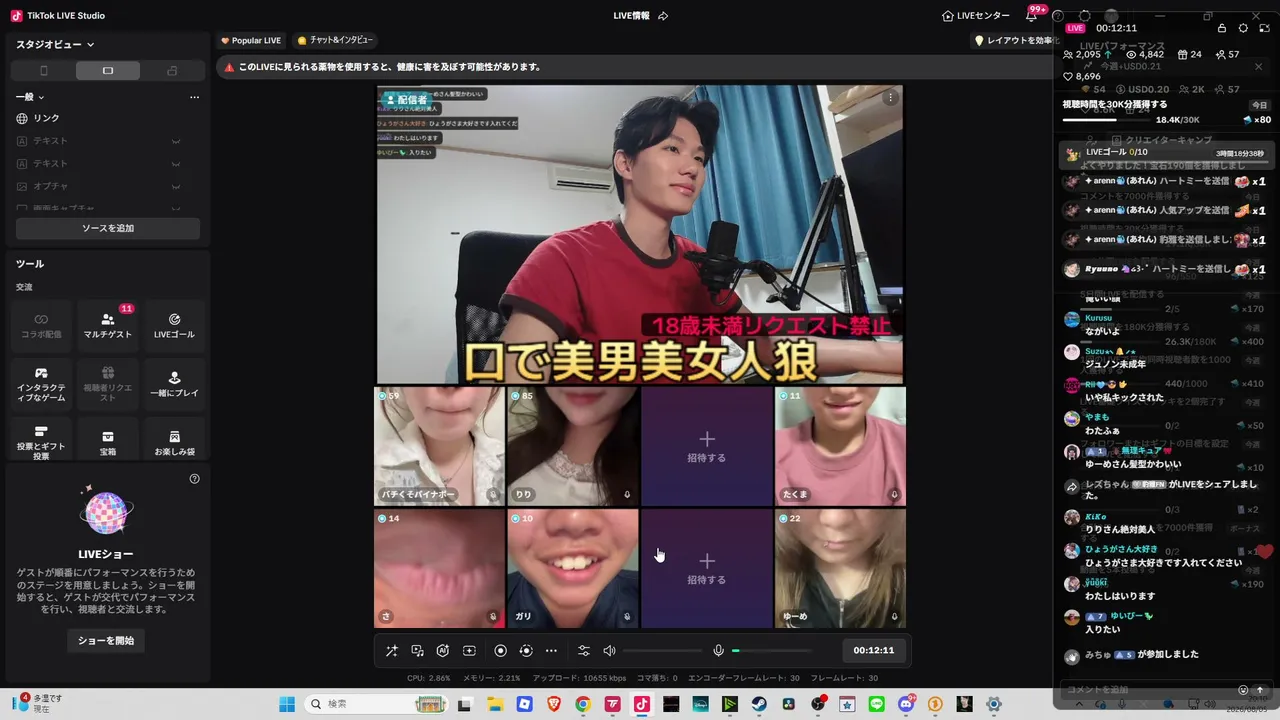The height and width of the screenshot is (720, 1280).
Task: Adjust the speaker volume slider
Action: pyautogui.click(x=662, y=651)
